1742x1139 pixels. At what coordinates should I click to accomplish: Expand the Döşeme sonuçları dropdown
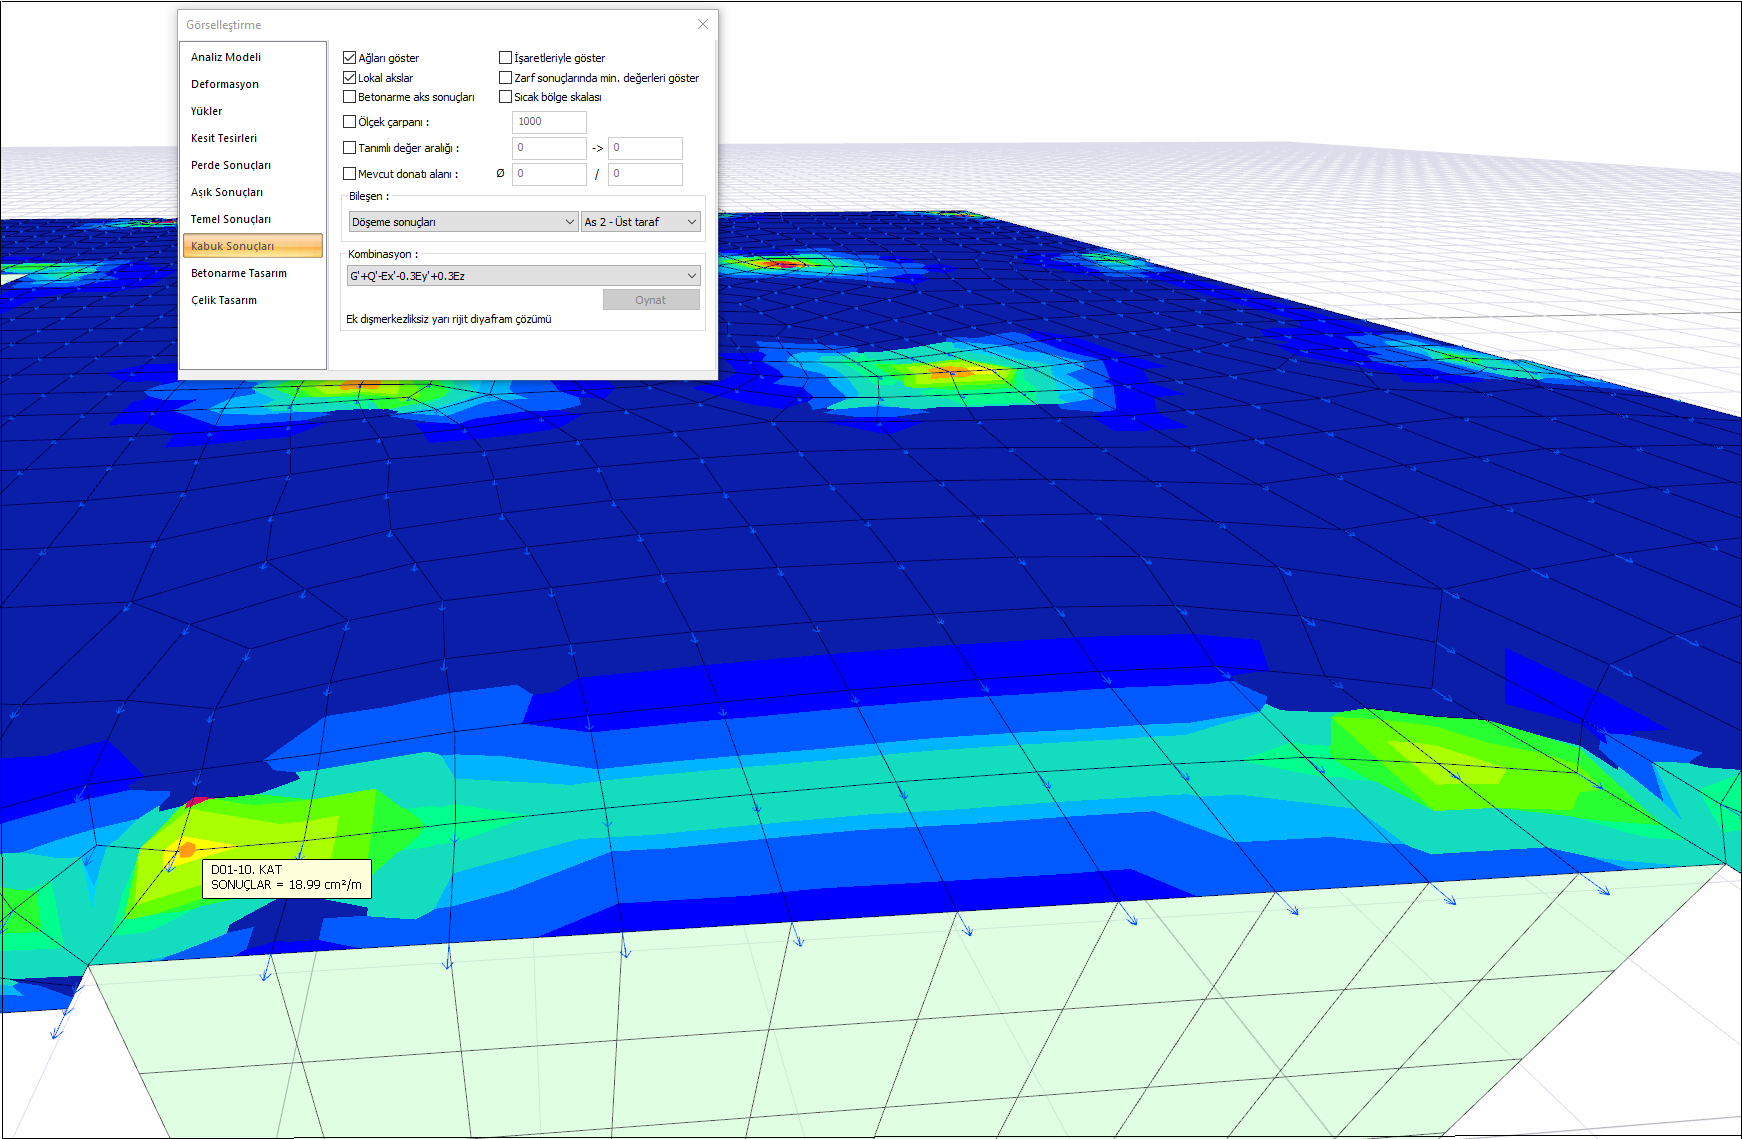click(463, 222)
